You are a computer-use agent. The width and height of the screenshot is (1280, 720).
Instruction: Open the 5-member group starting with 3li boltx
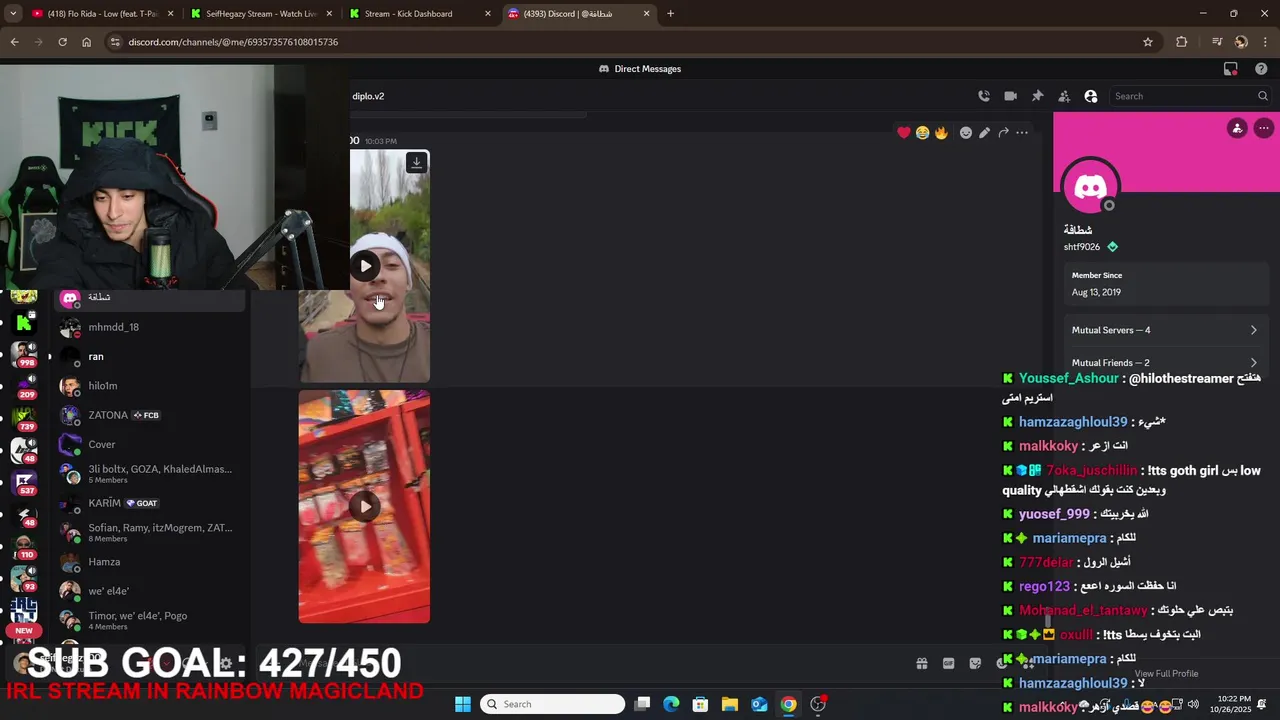pos(150,474)
